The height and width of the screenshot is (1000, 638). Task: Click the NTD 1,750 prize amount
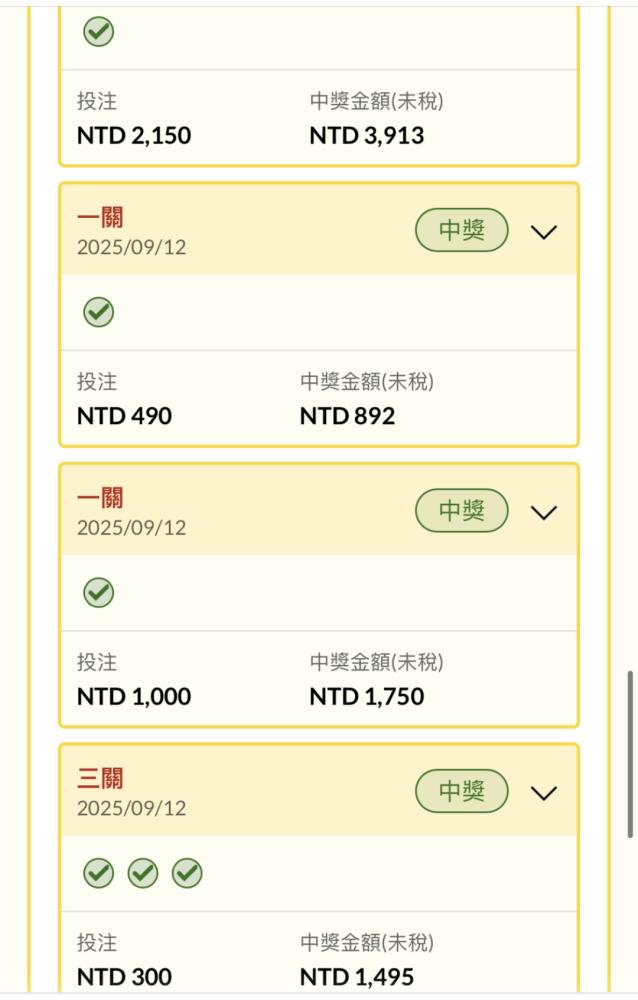pos(366,696)
